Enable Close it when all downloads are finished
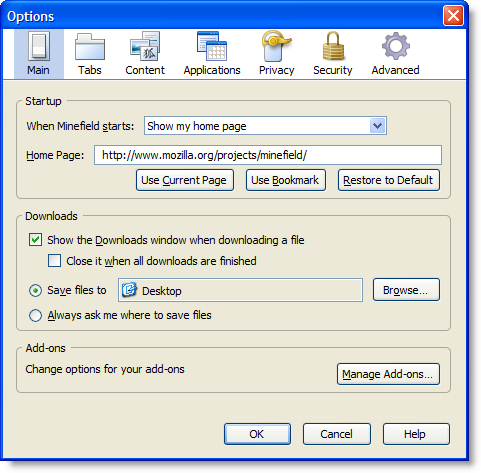 pos(54,261)
